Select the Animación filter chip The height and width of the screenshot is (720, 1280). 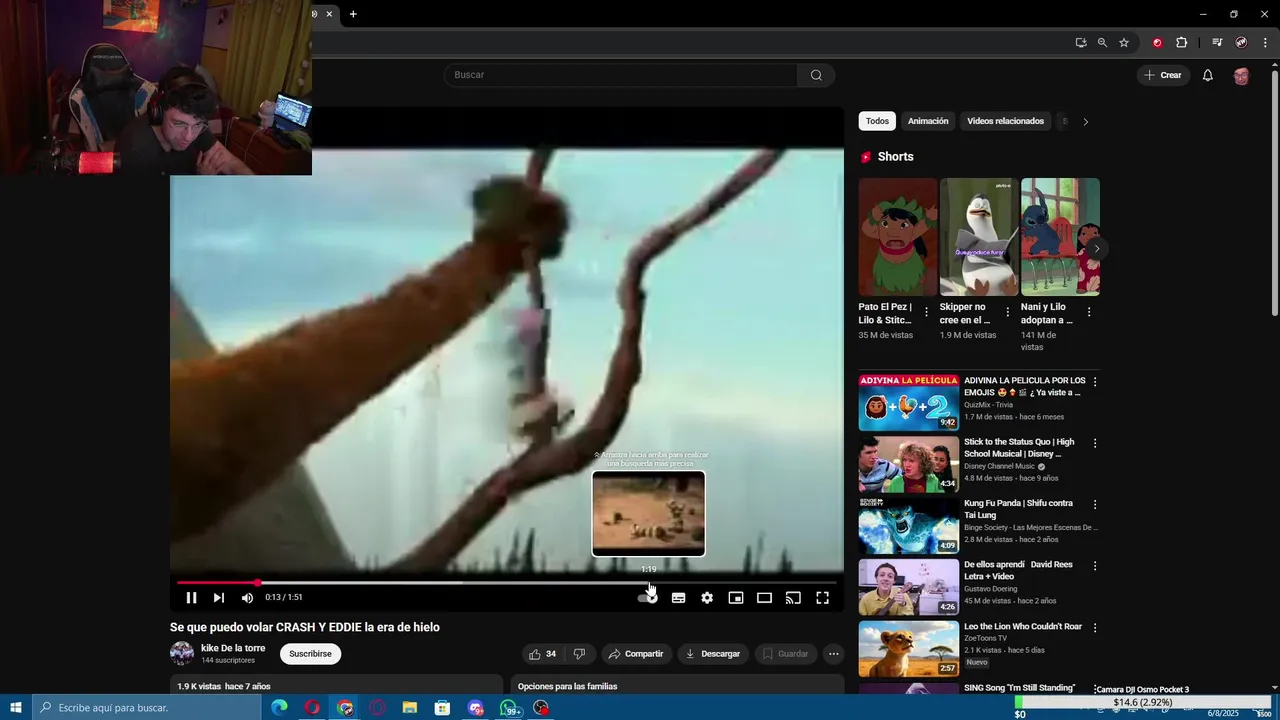tap(928, 121)
